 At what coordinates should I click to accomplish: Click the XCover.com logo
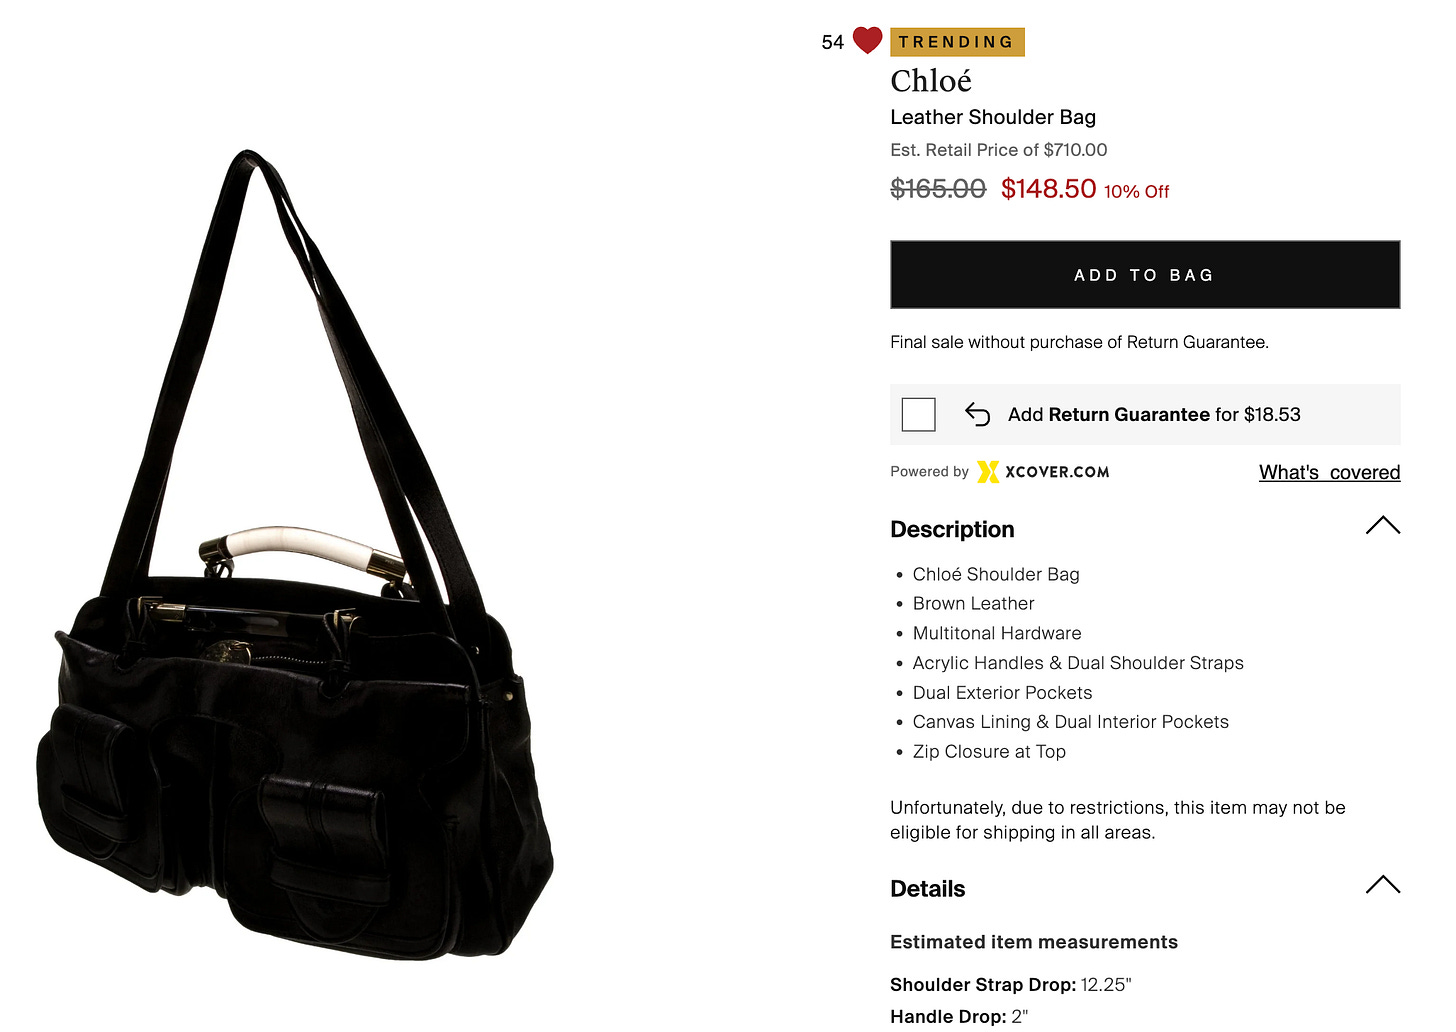[1043, 472]
